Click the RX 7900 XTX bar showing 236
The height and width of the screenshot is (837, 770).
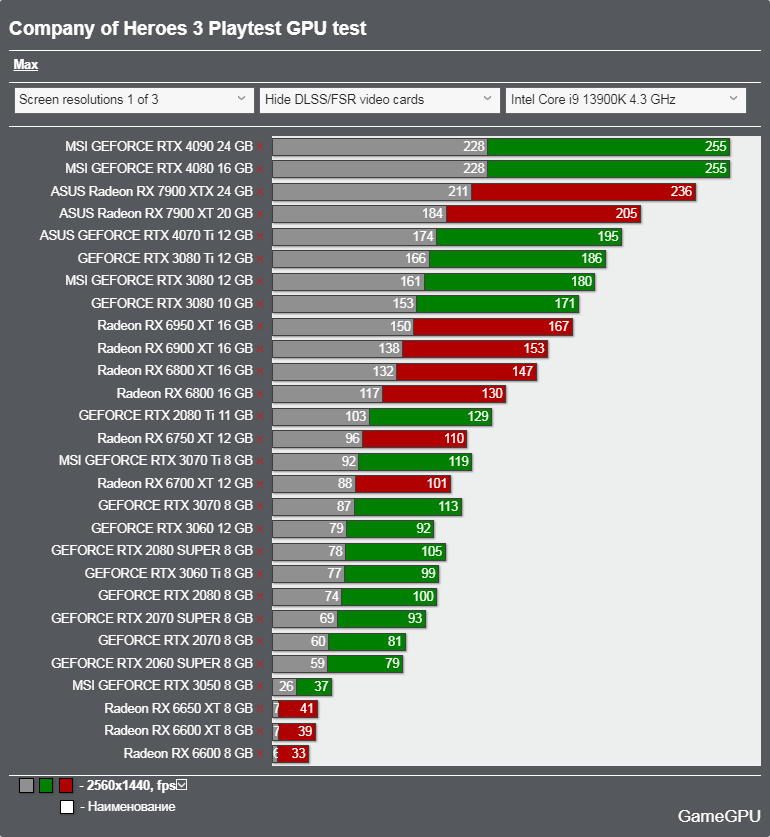[x=583, y=192]
